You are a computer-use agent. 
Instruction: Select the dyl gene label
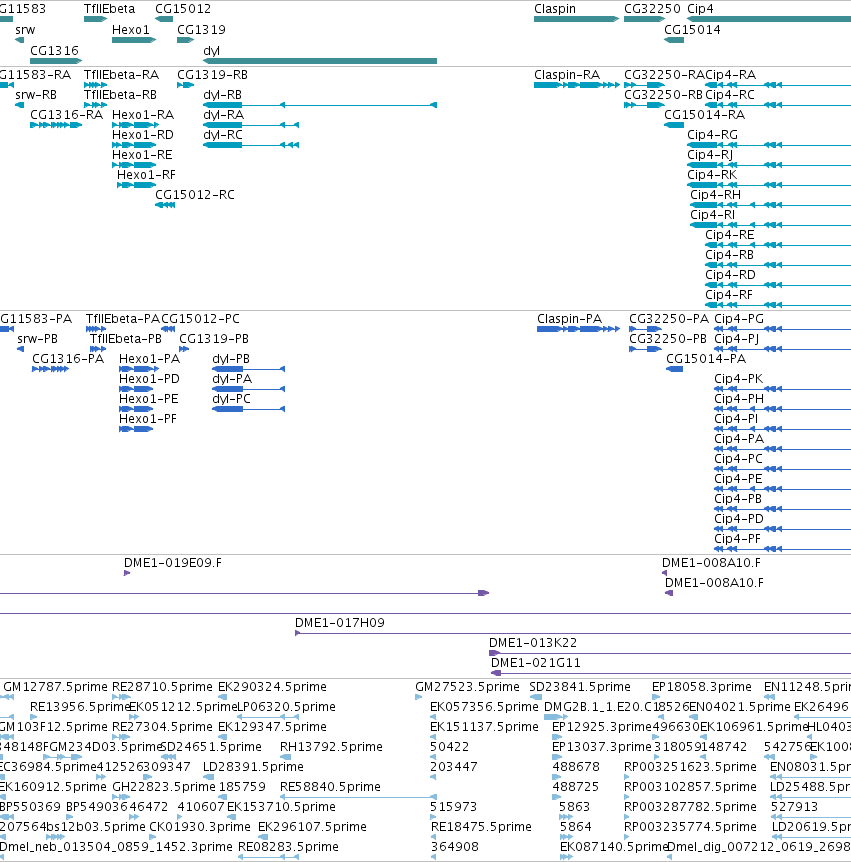212,51
